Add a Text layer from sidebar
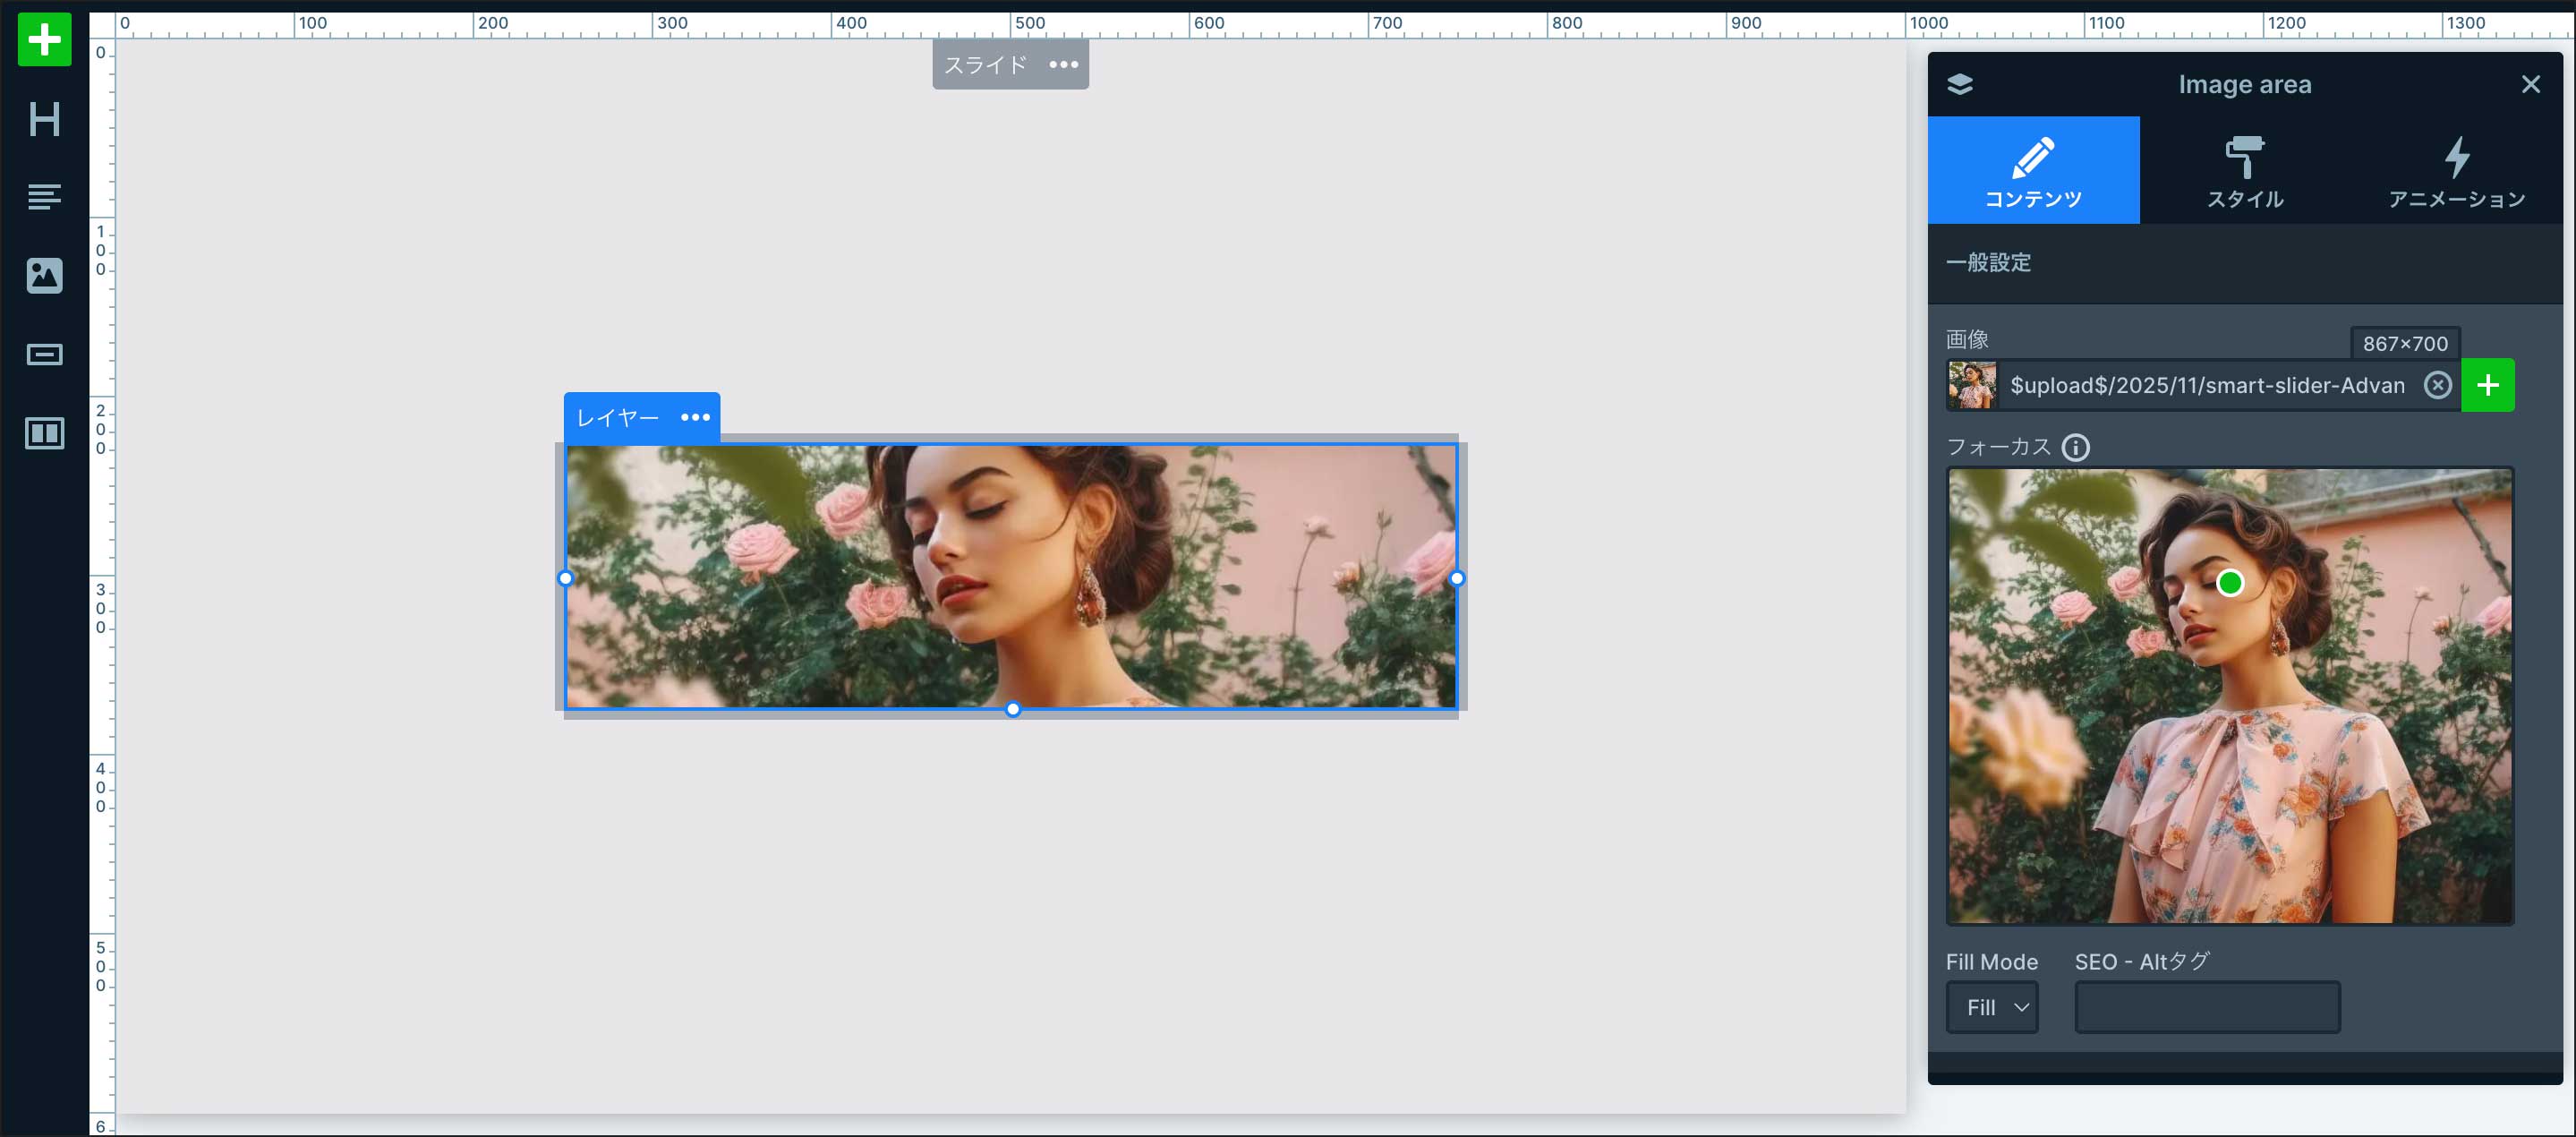This screenshot has height=1137, width=2576. point(44,197)
